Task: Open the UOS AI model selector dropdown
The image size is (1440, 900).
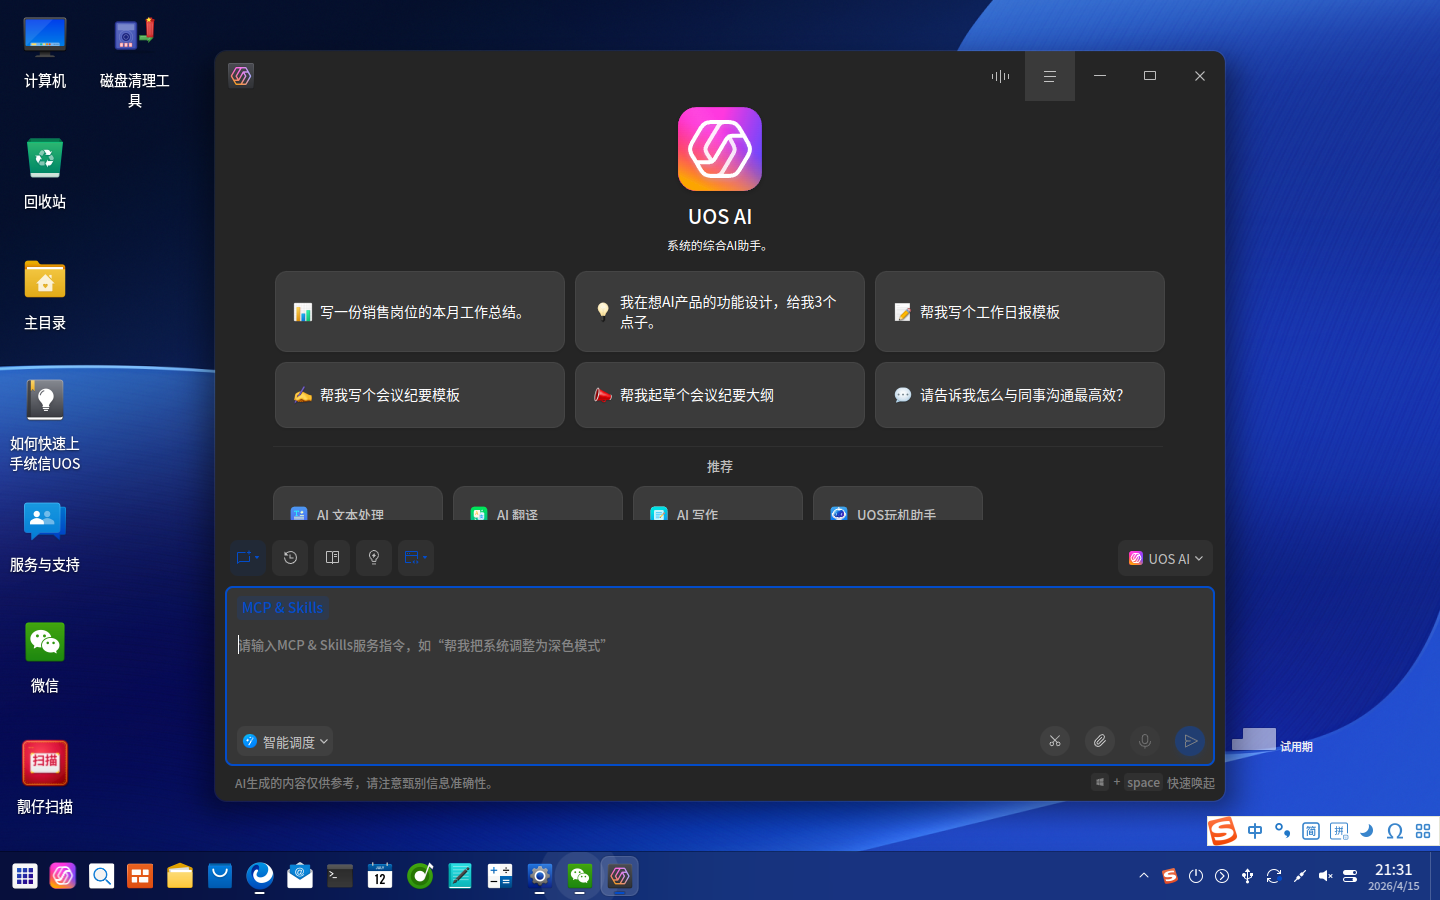Action: 1165,558
